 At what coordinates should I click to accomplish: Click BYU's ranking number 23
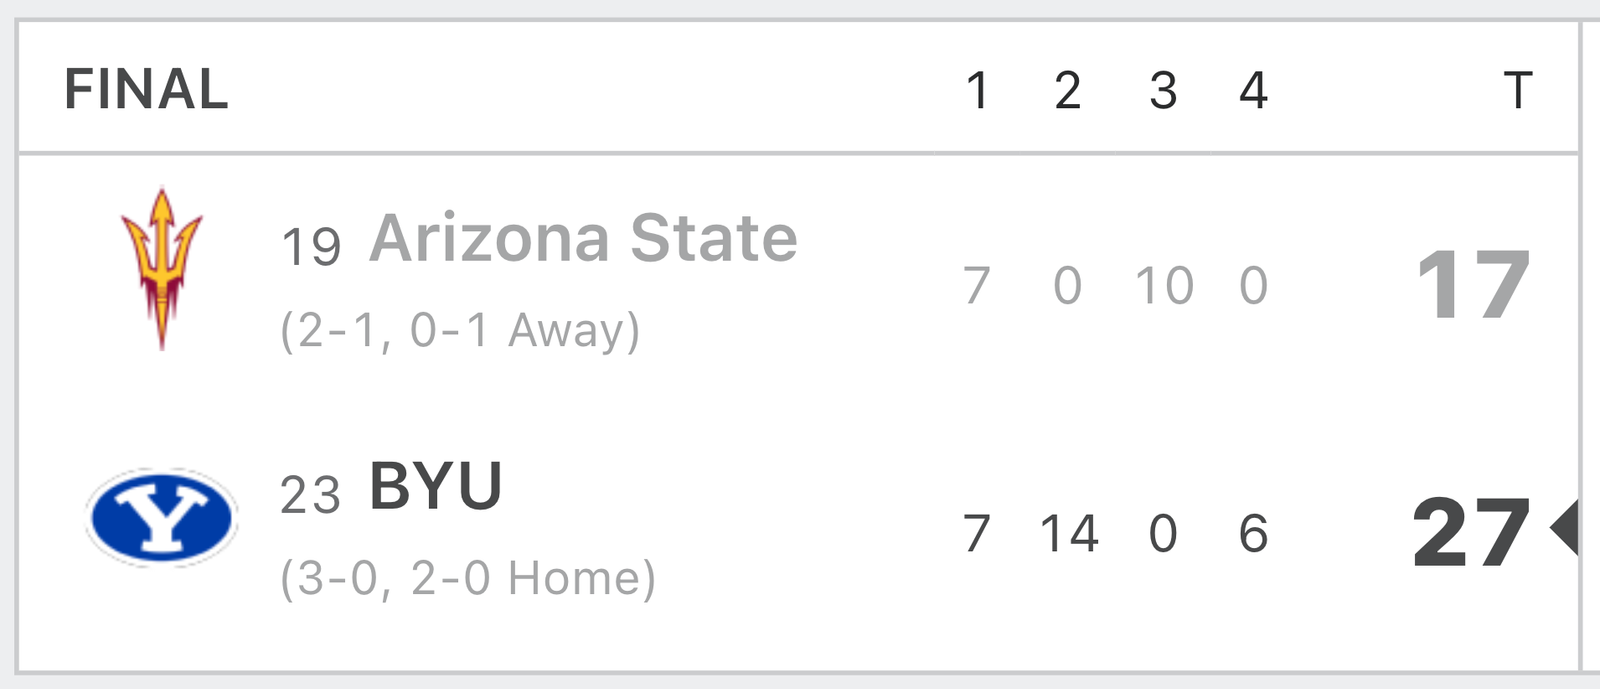point(310,494)
